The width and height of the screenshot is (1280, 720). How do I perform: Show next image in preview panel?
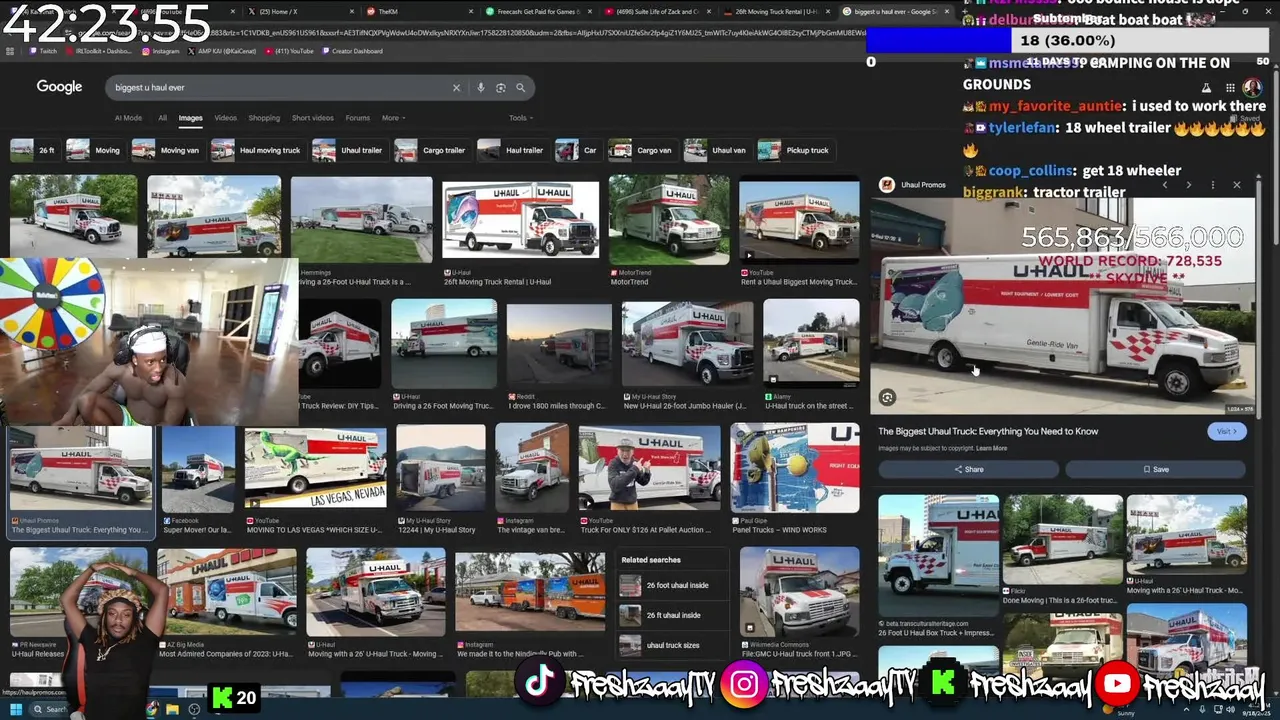click(1188, 185)
